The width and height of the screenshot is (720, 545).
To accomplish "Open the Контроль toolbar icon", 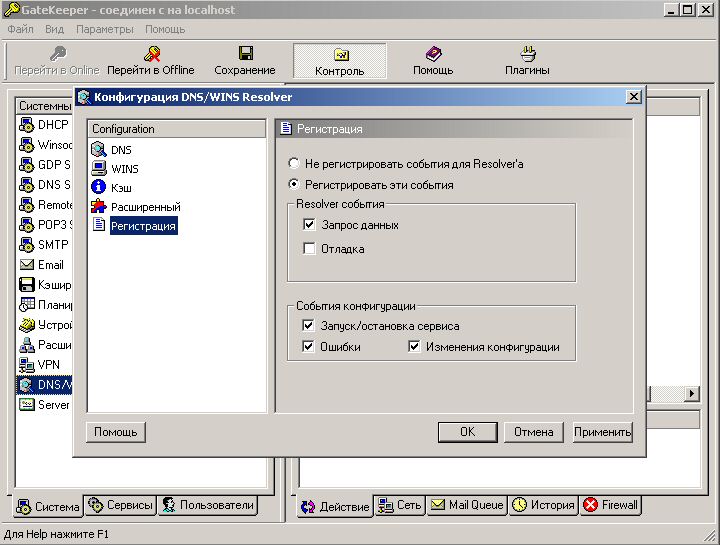I will 339,55.
